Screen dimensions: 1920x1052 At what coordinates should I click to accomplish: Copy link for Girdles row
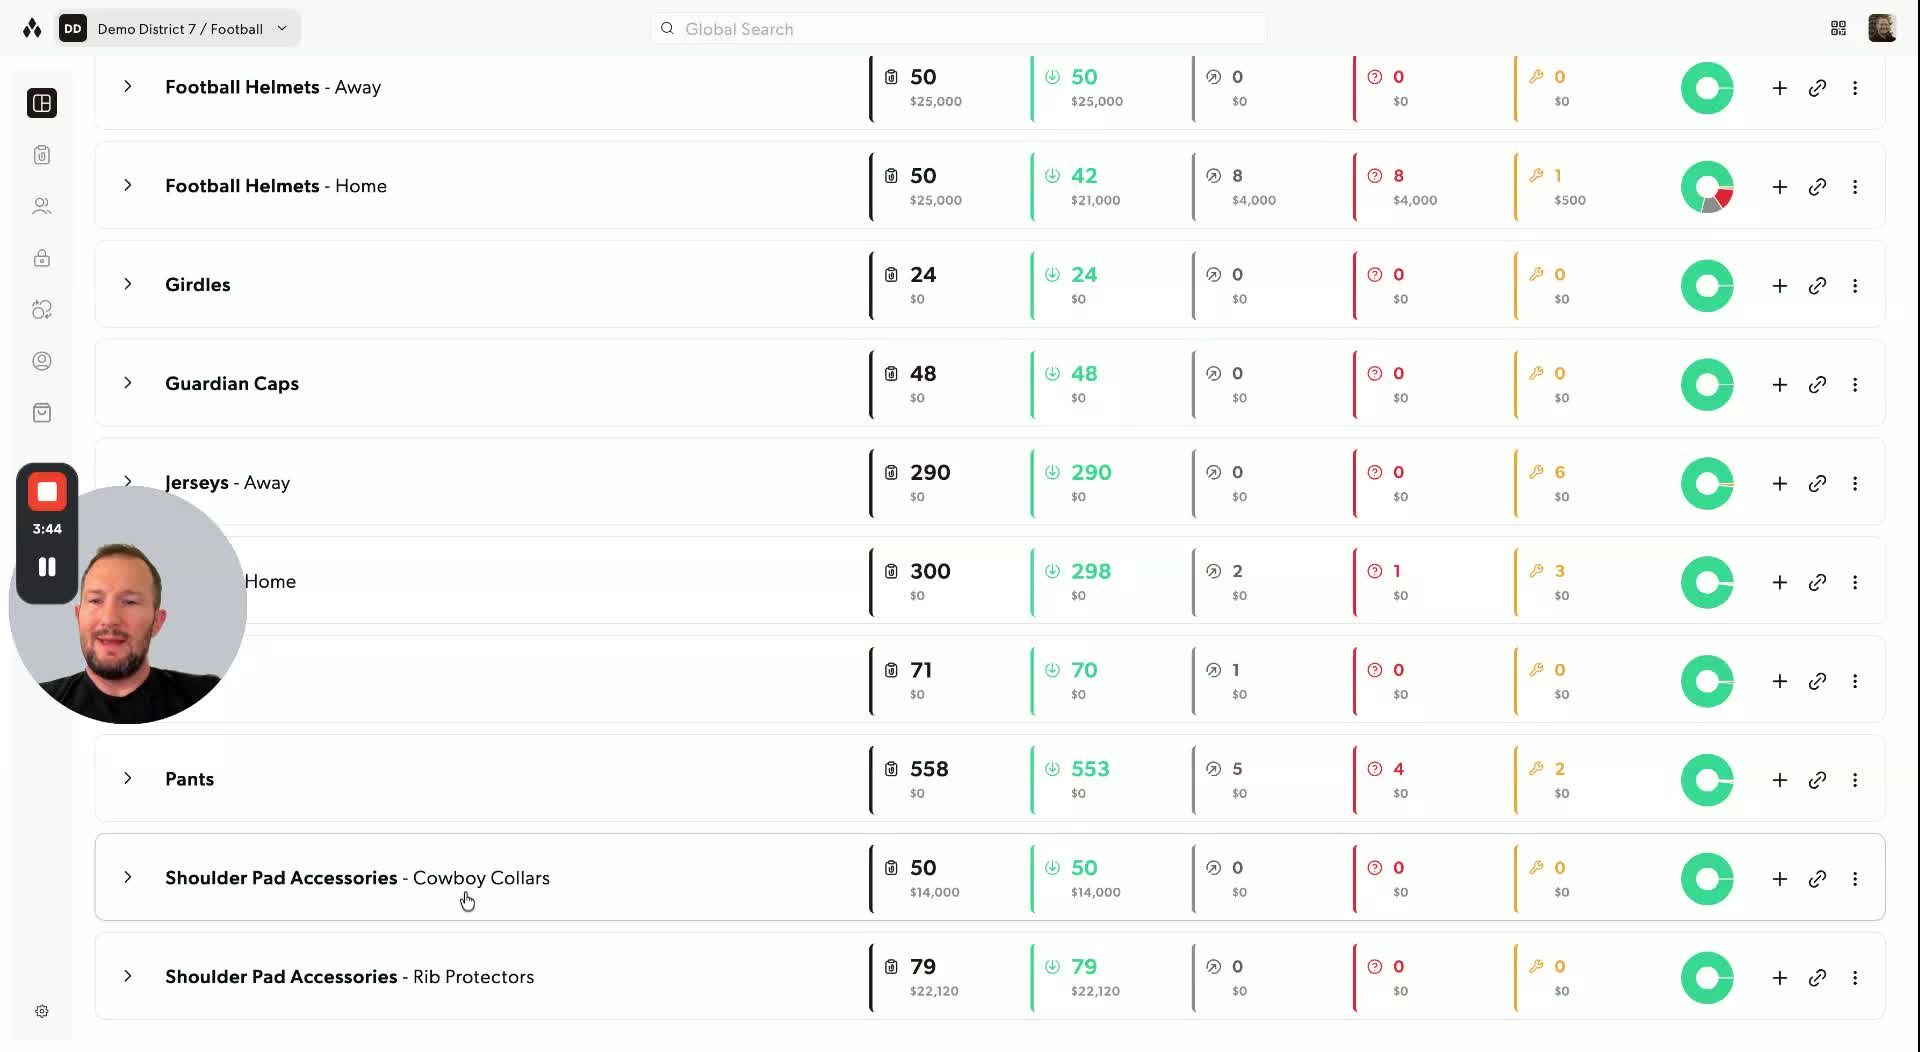pyautogui.click(x=1818, y=286)
